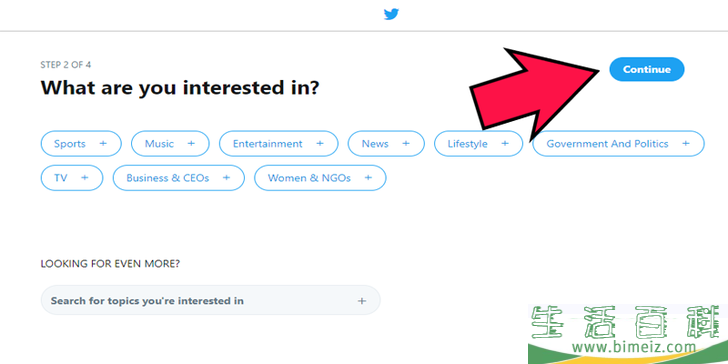Select the Entertainment interest label

(267, 143)
